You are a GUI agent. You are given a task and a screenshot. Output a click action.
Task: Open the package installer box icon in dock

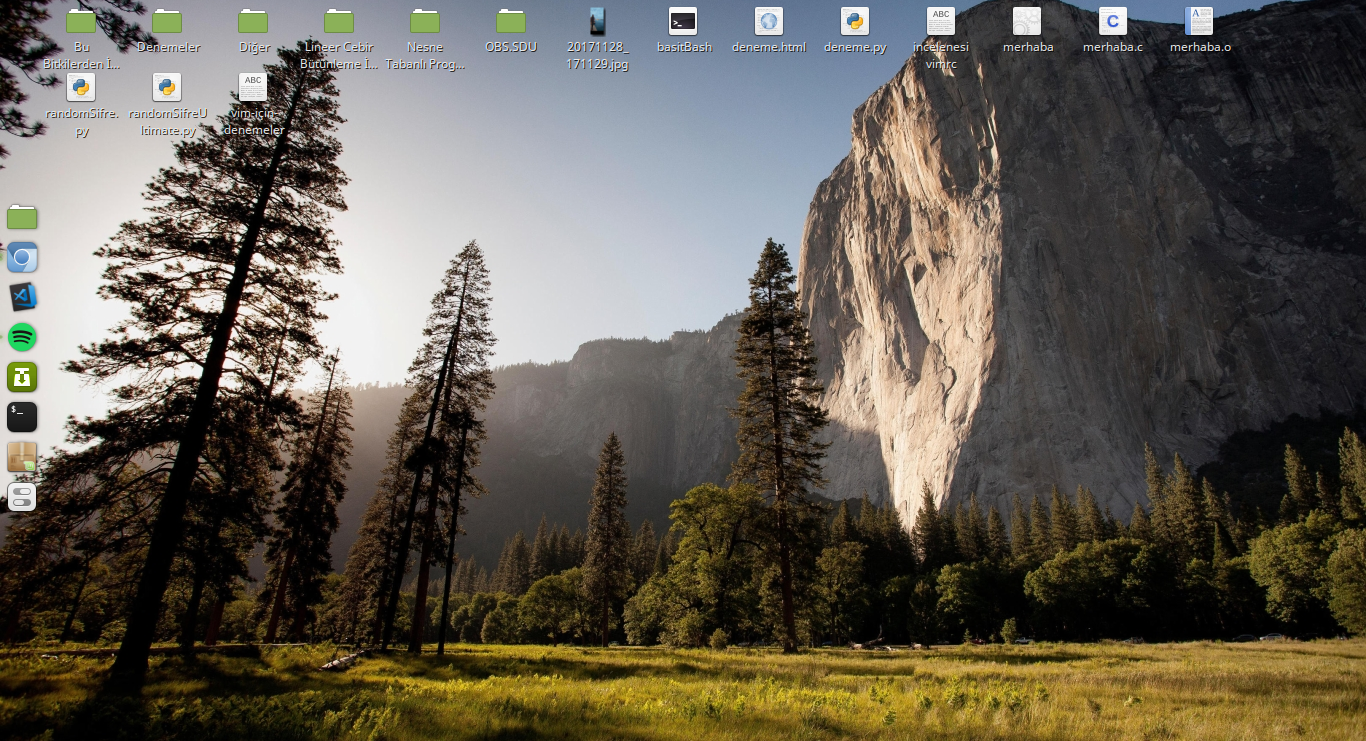click(x=22, y=457)
